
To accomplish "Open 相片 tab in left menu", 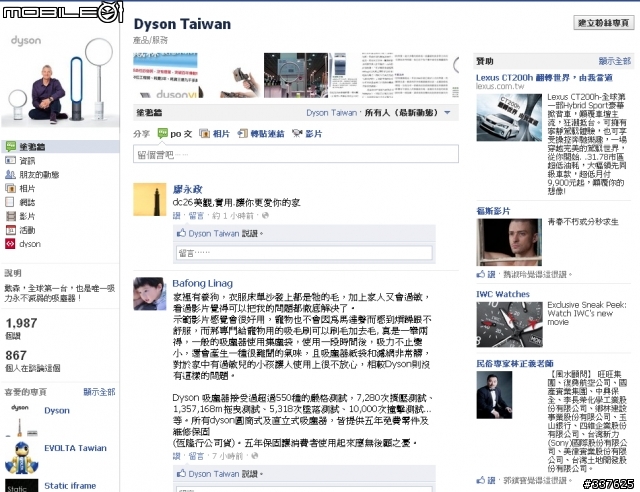I will point(27,188).
